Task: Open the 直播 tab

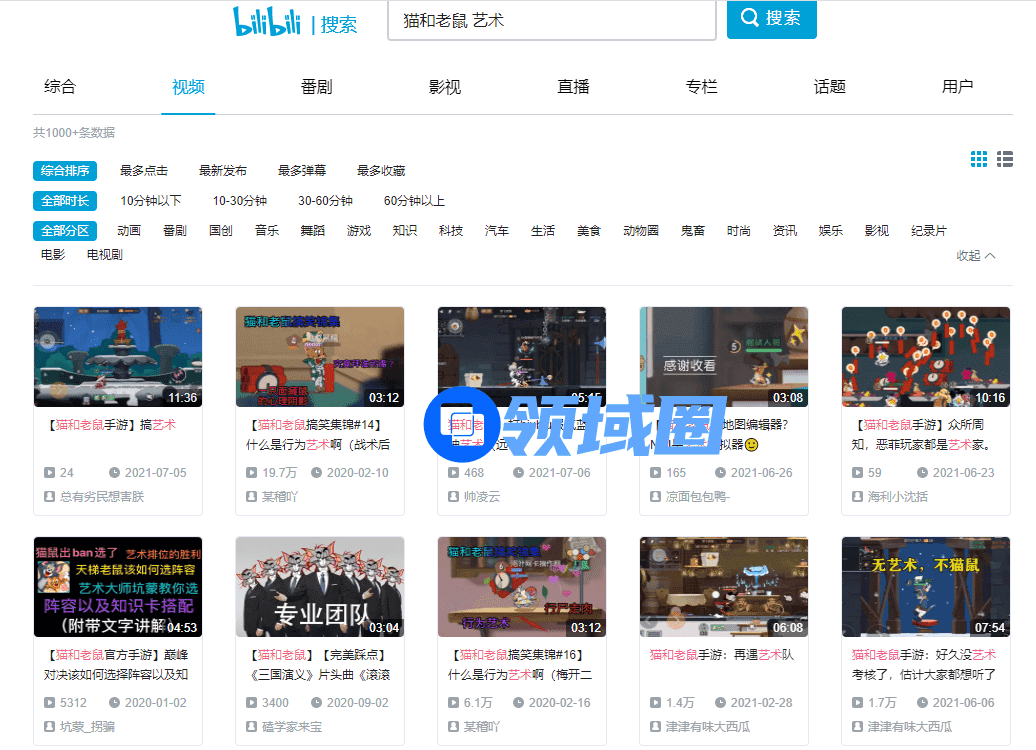Action: click(x=573, y=87)
